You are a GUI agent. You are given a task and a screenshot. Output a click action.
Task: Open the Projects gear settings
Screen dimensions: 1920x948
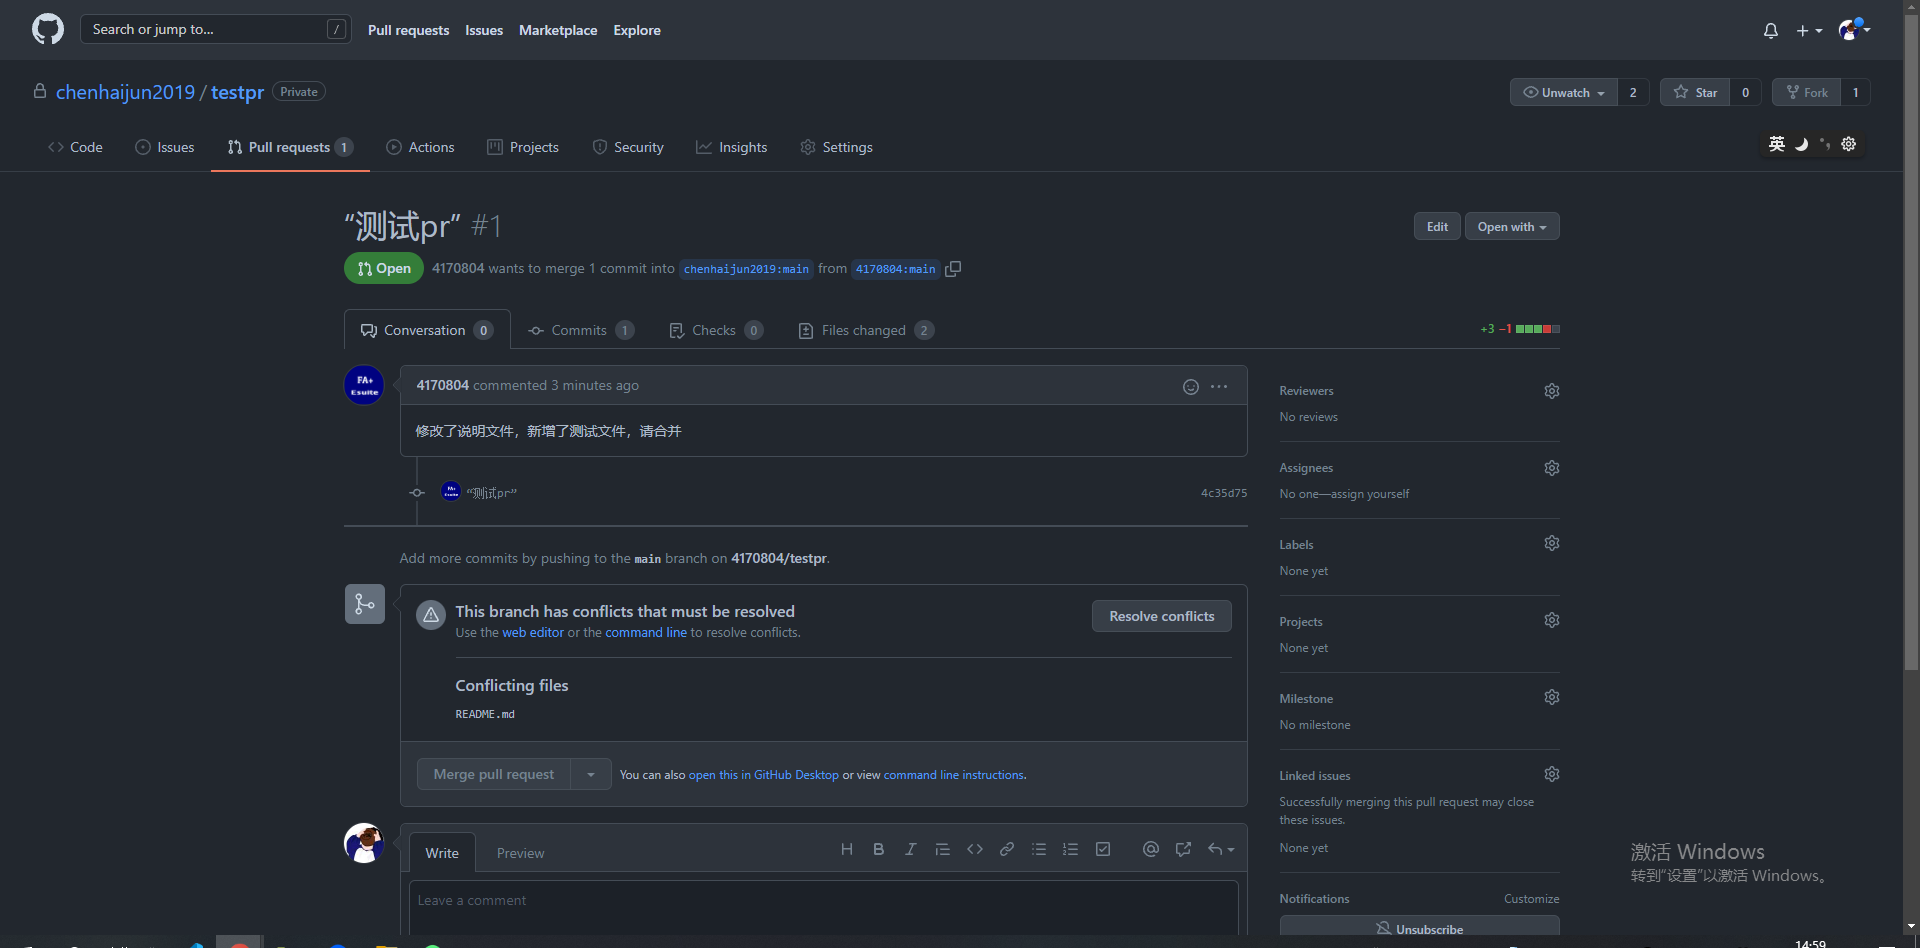[x=1552, y=620]
